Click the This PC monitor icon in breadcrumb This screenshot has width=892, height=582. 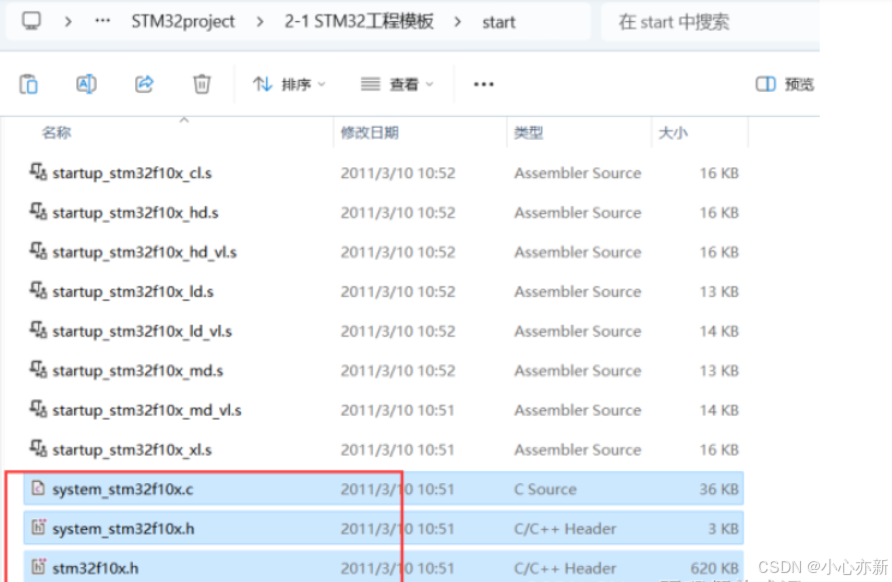pyautogui.click(x=31, y=22)
